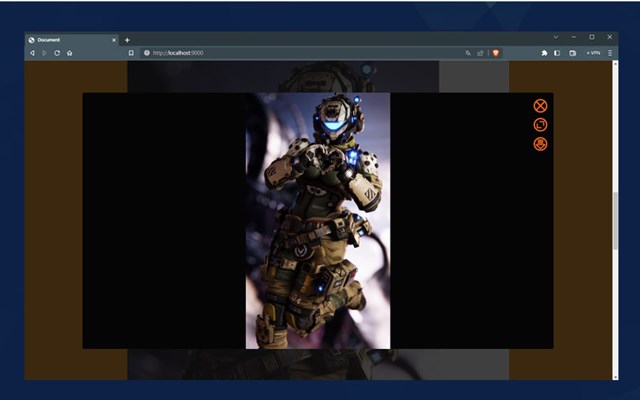Viewport: 640px width, 400px height.
Task: Minimize the browser window
Action: pos(573,37)
